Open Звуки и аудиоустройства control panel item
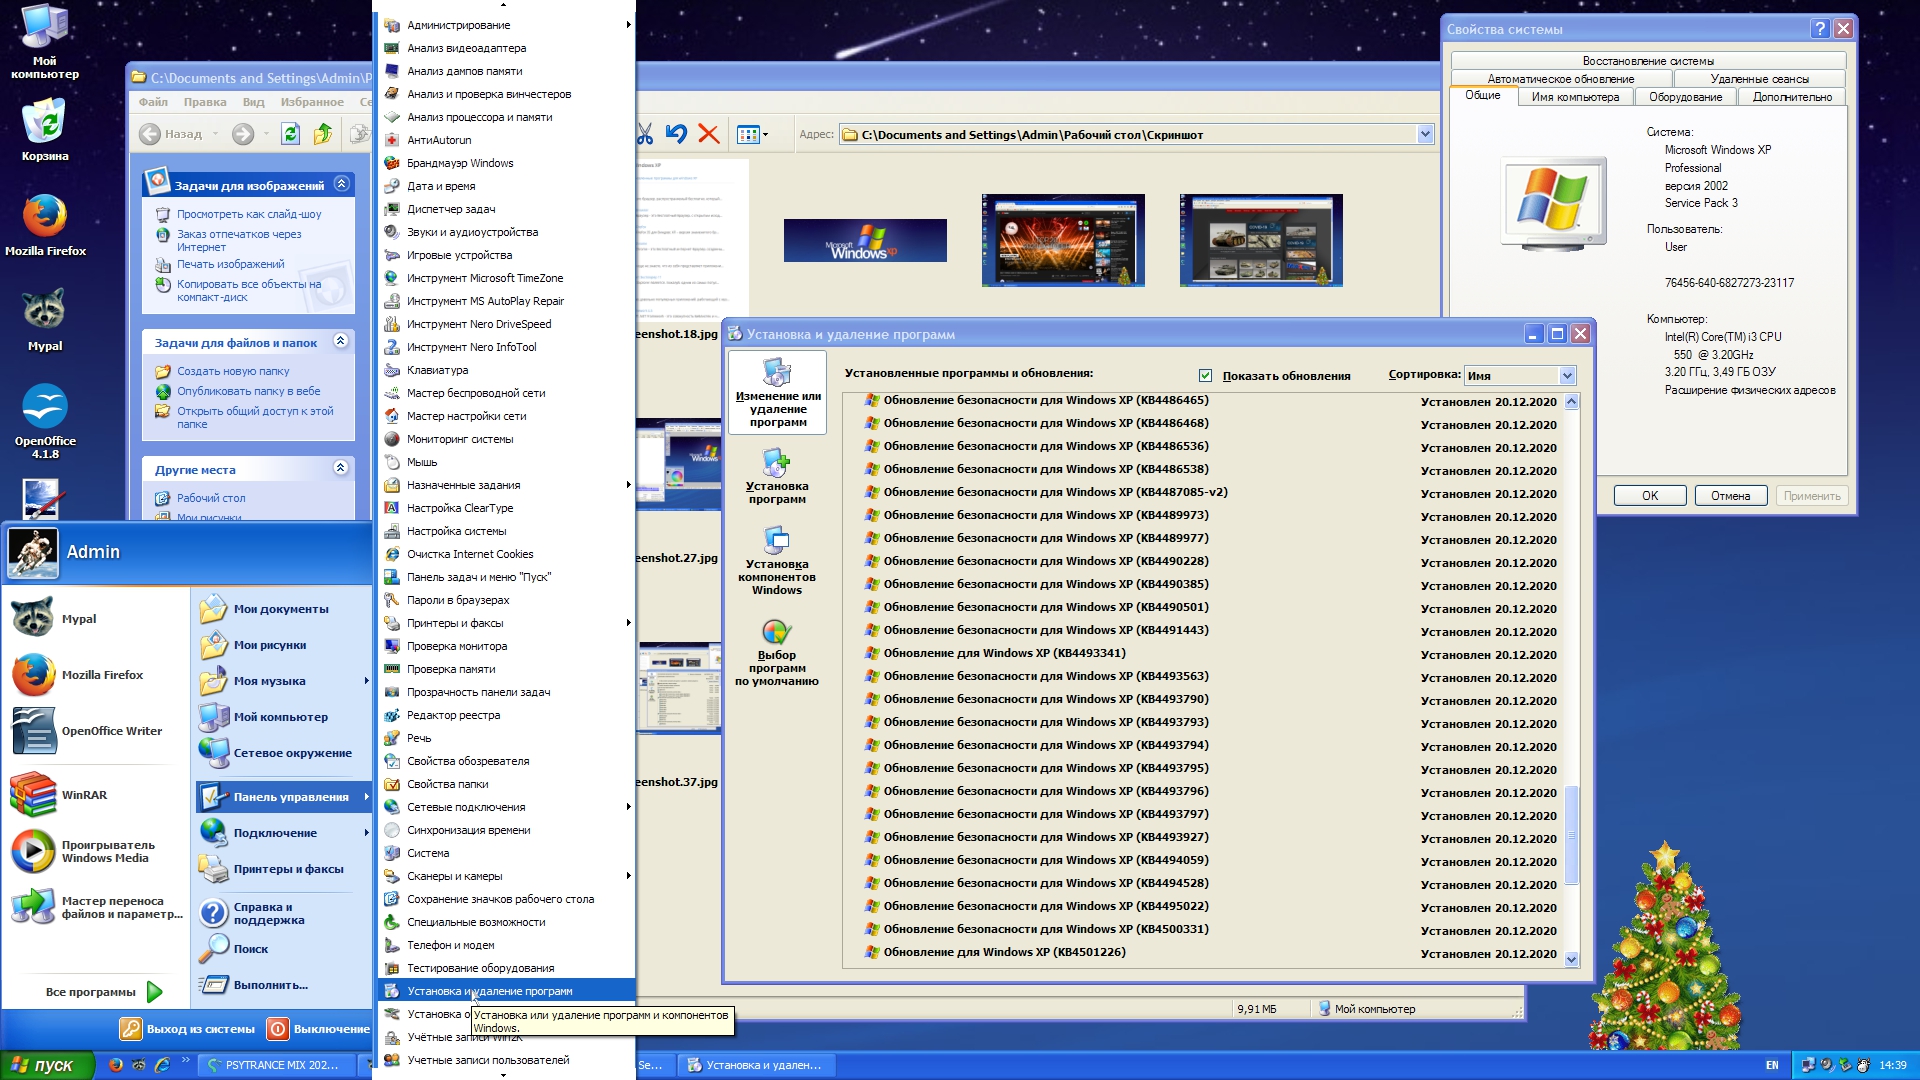 coord(472,232)
